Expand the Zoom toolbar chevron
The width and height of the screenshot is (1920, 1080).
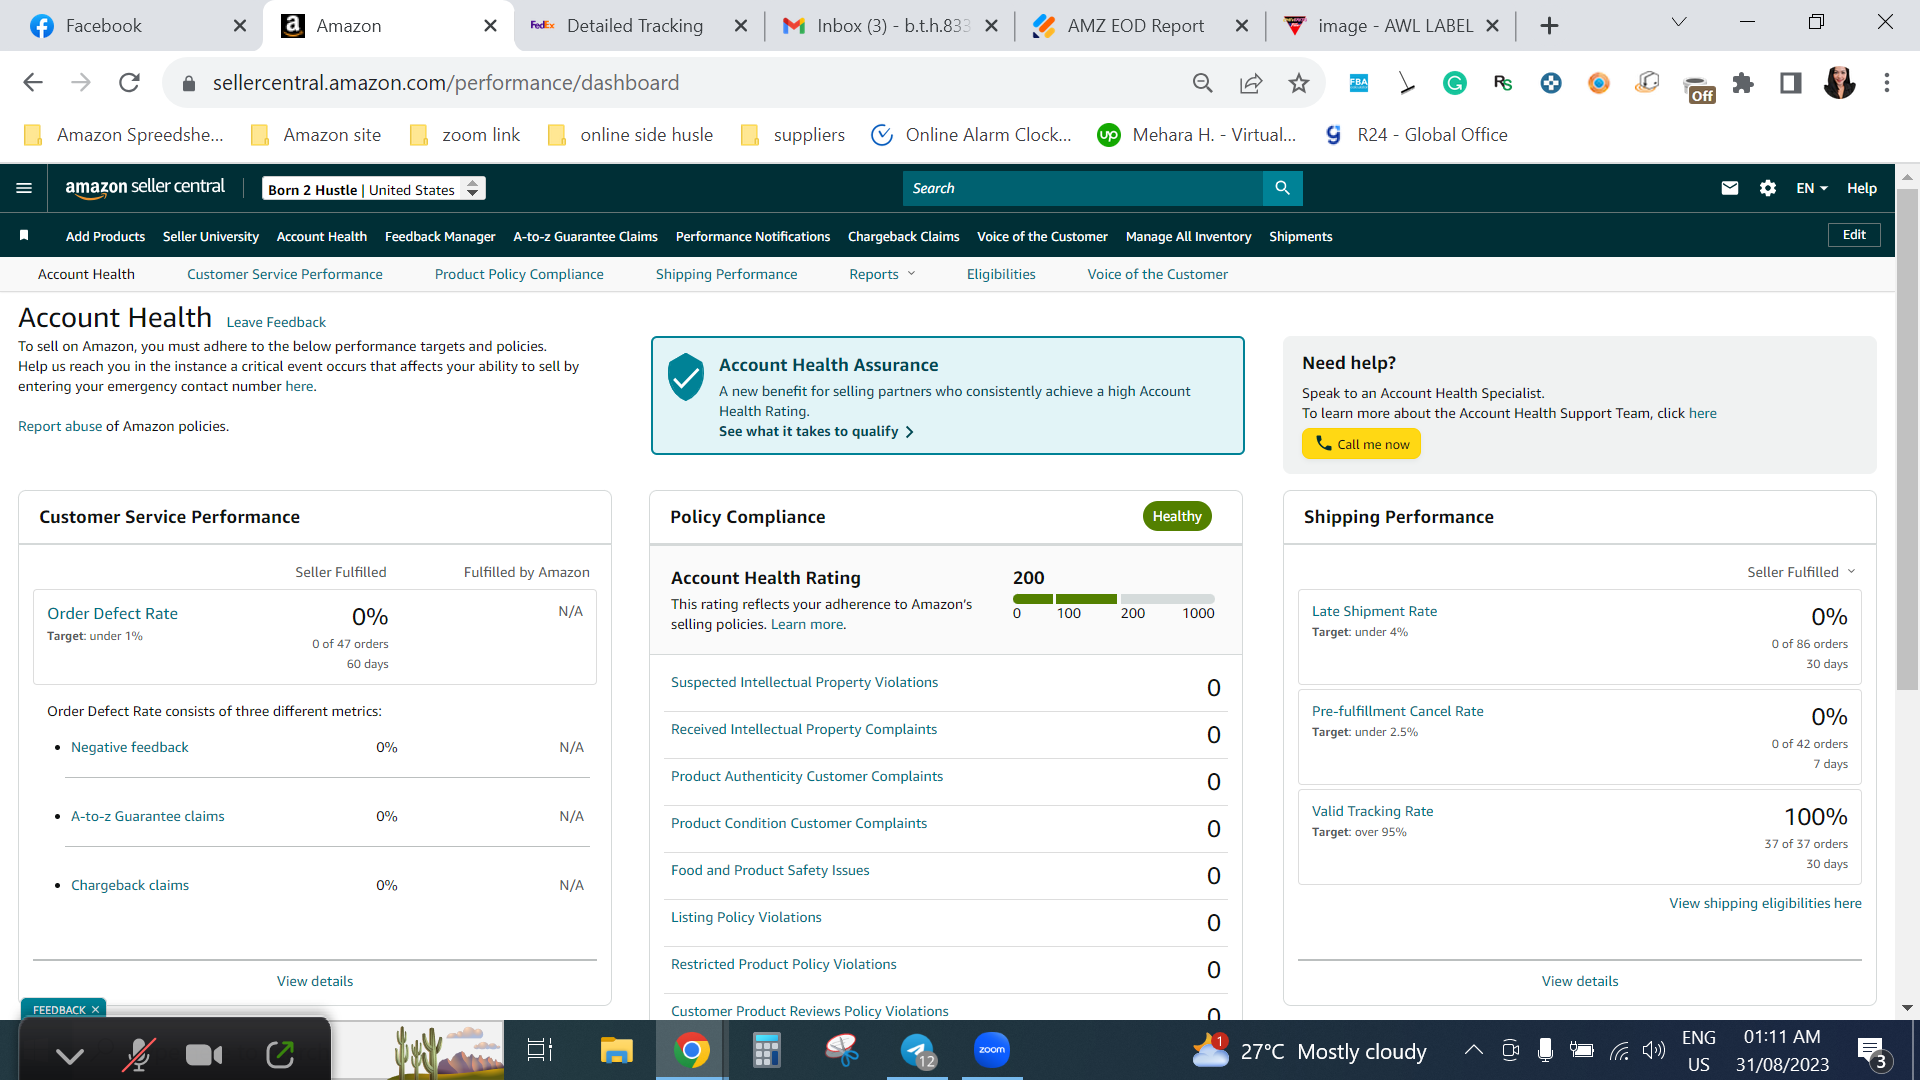70,1055
